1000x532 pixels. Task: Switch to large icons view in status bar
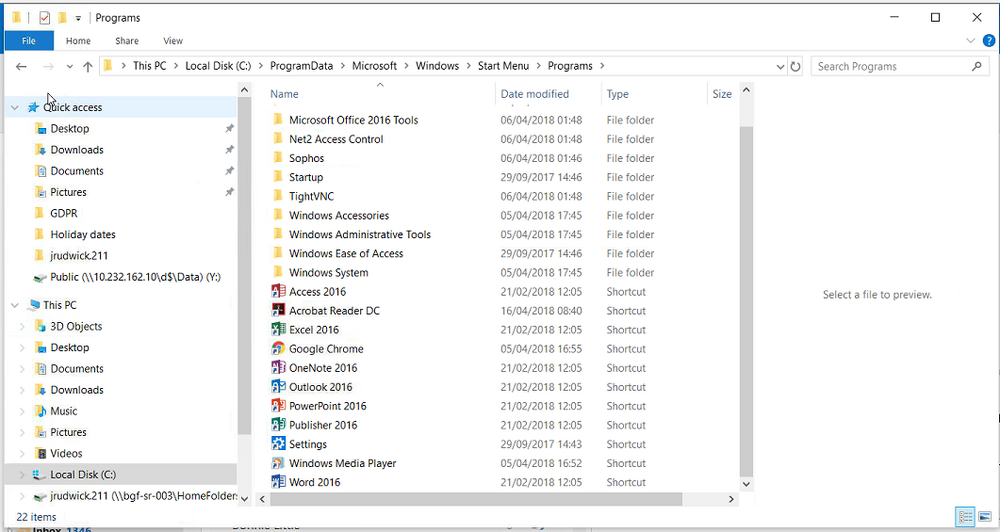[985, 517]
